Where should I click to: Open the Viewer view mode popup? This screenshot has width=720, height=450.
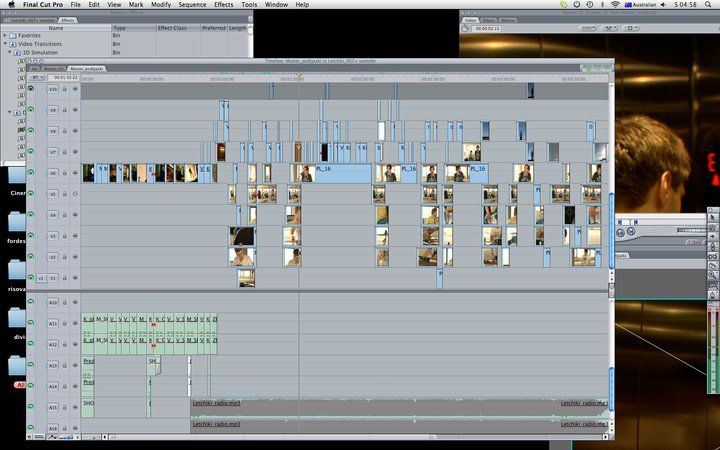click(x=609, y=28)
